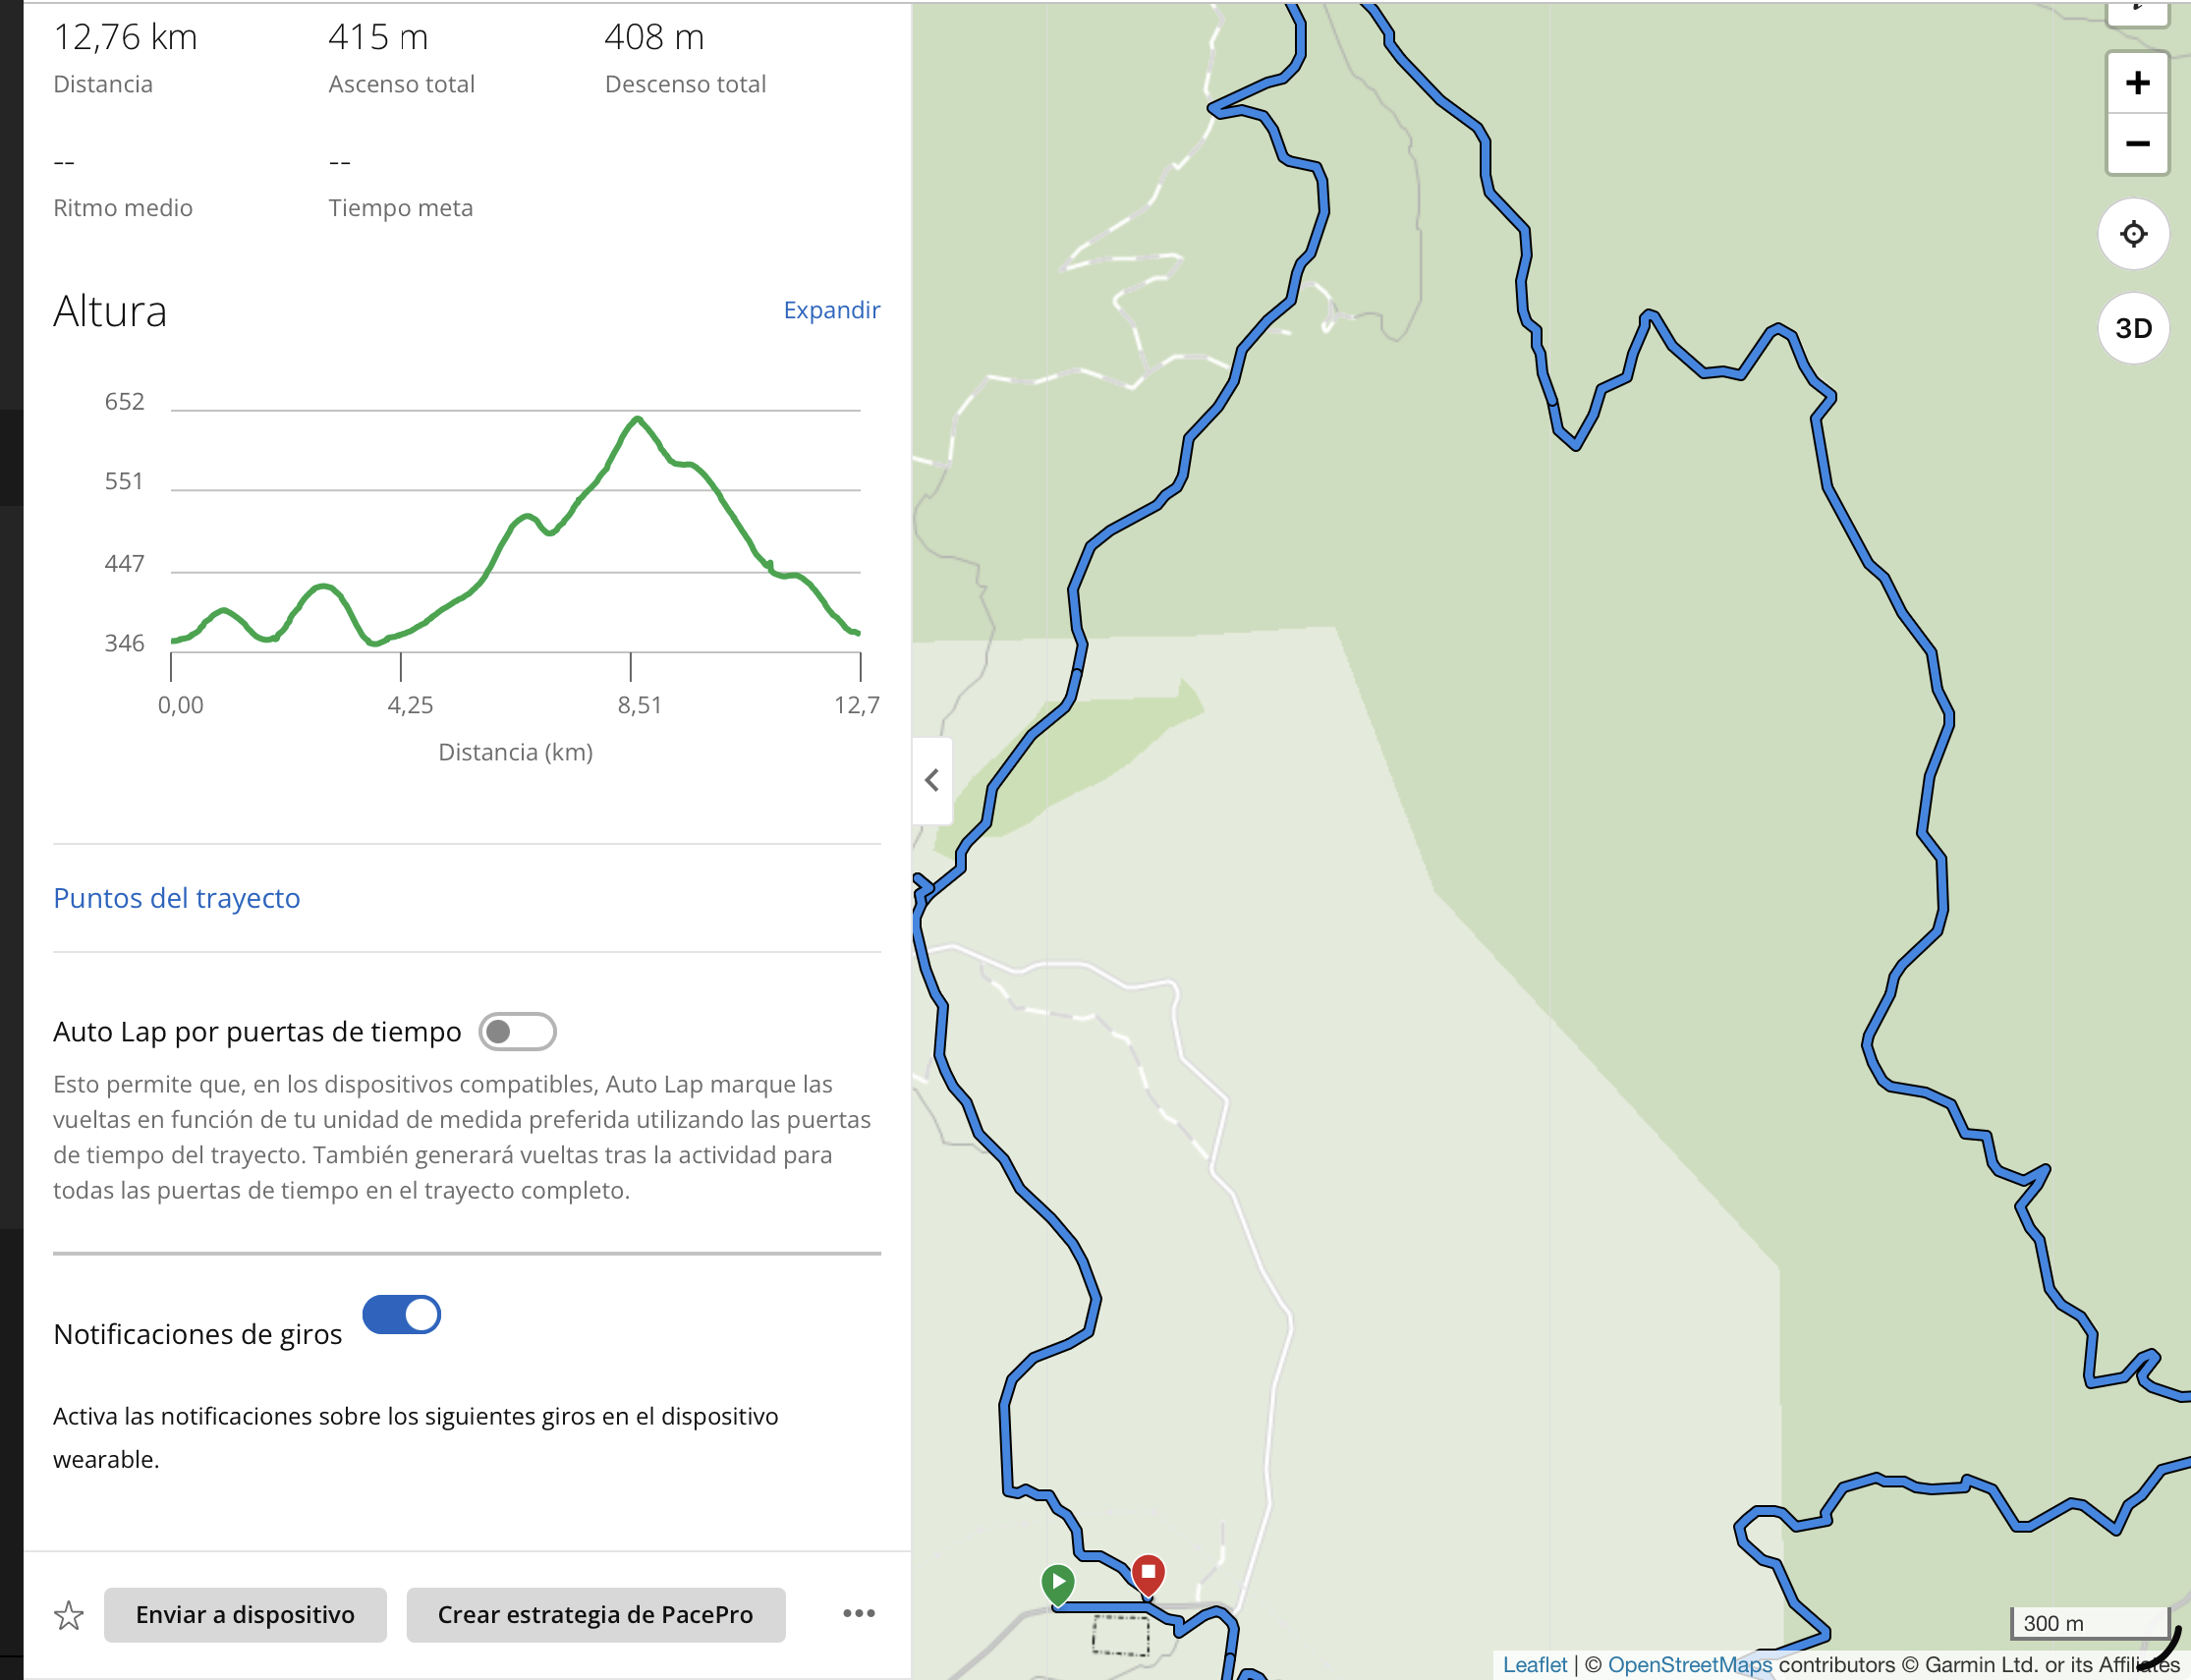
Task: Open the three-dot options menu
Action: click(858, 1612)
